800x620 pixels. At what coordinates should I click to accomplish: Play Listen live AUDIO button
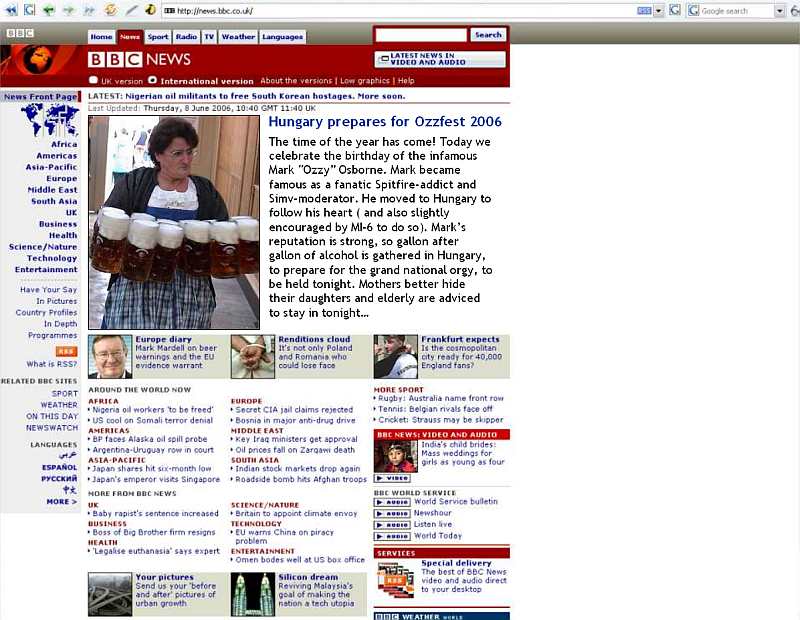(x=392, y=525)
